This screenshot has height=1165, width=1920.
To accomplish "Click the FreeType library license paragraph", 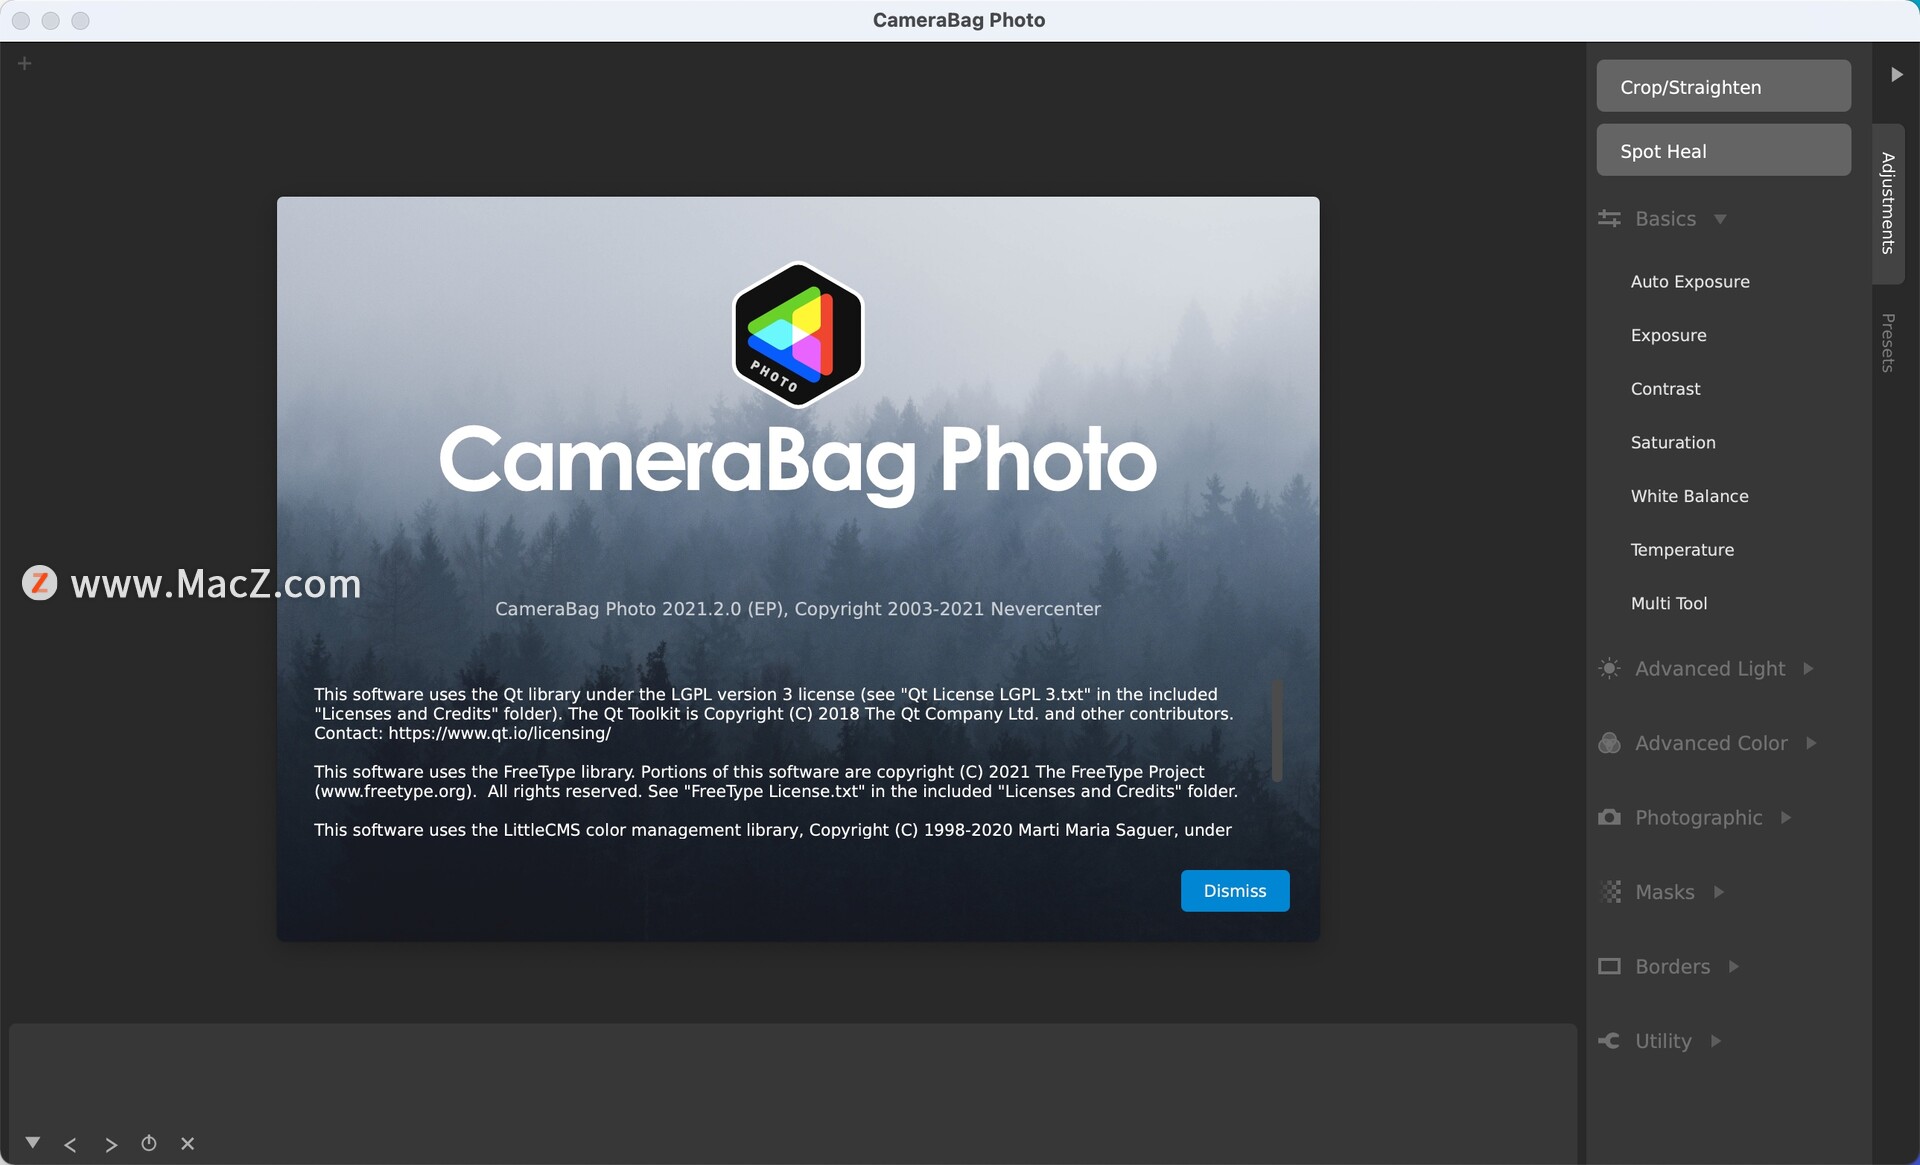I will pyautogui.click(x=776, y=781).
